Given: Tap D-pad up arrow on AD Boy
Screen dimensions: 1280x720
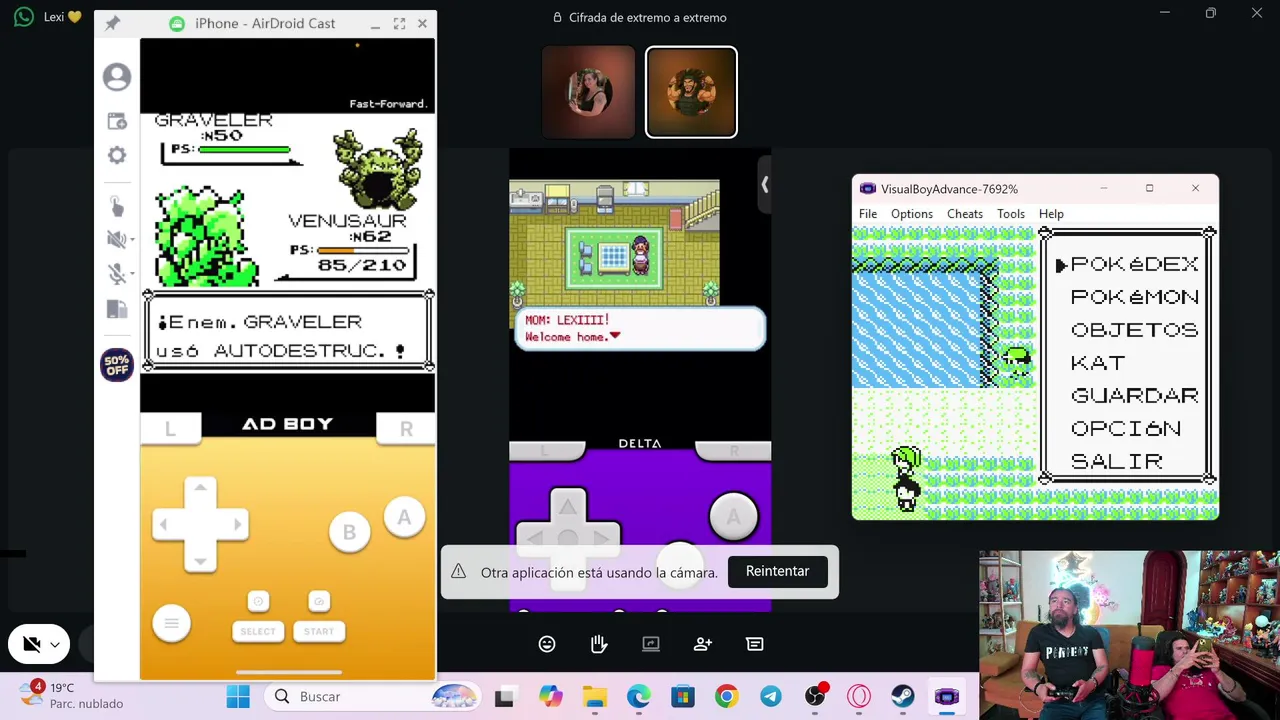Looking at the screenshot, I should (200, 488).
